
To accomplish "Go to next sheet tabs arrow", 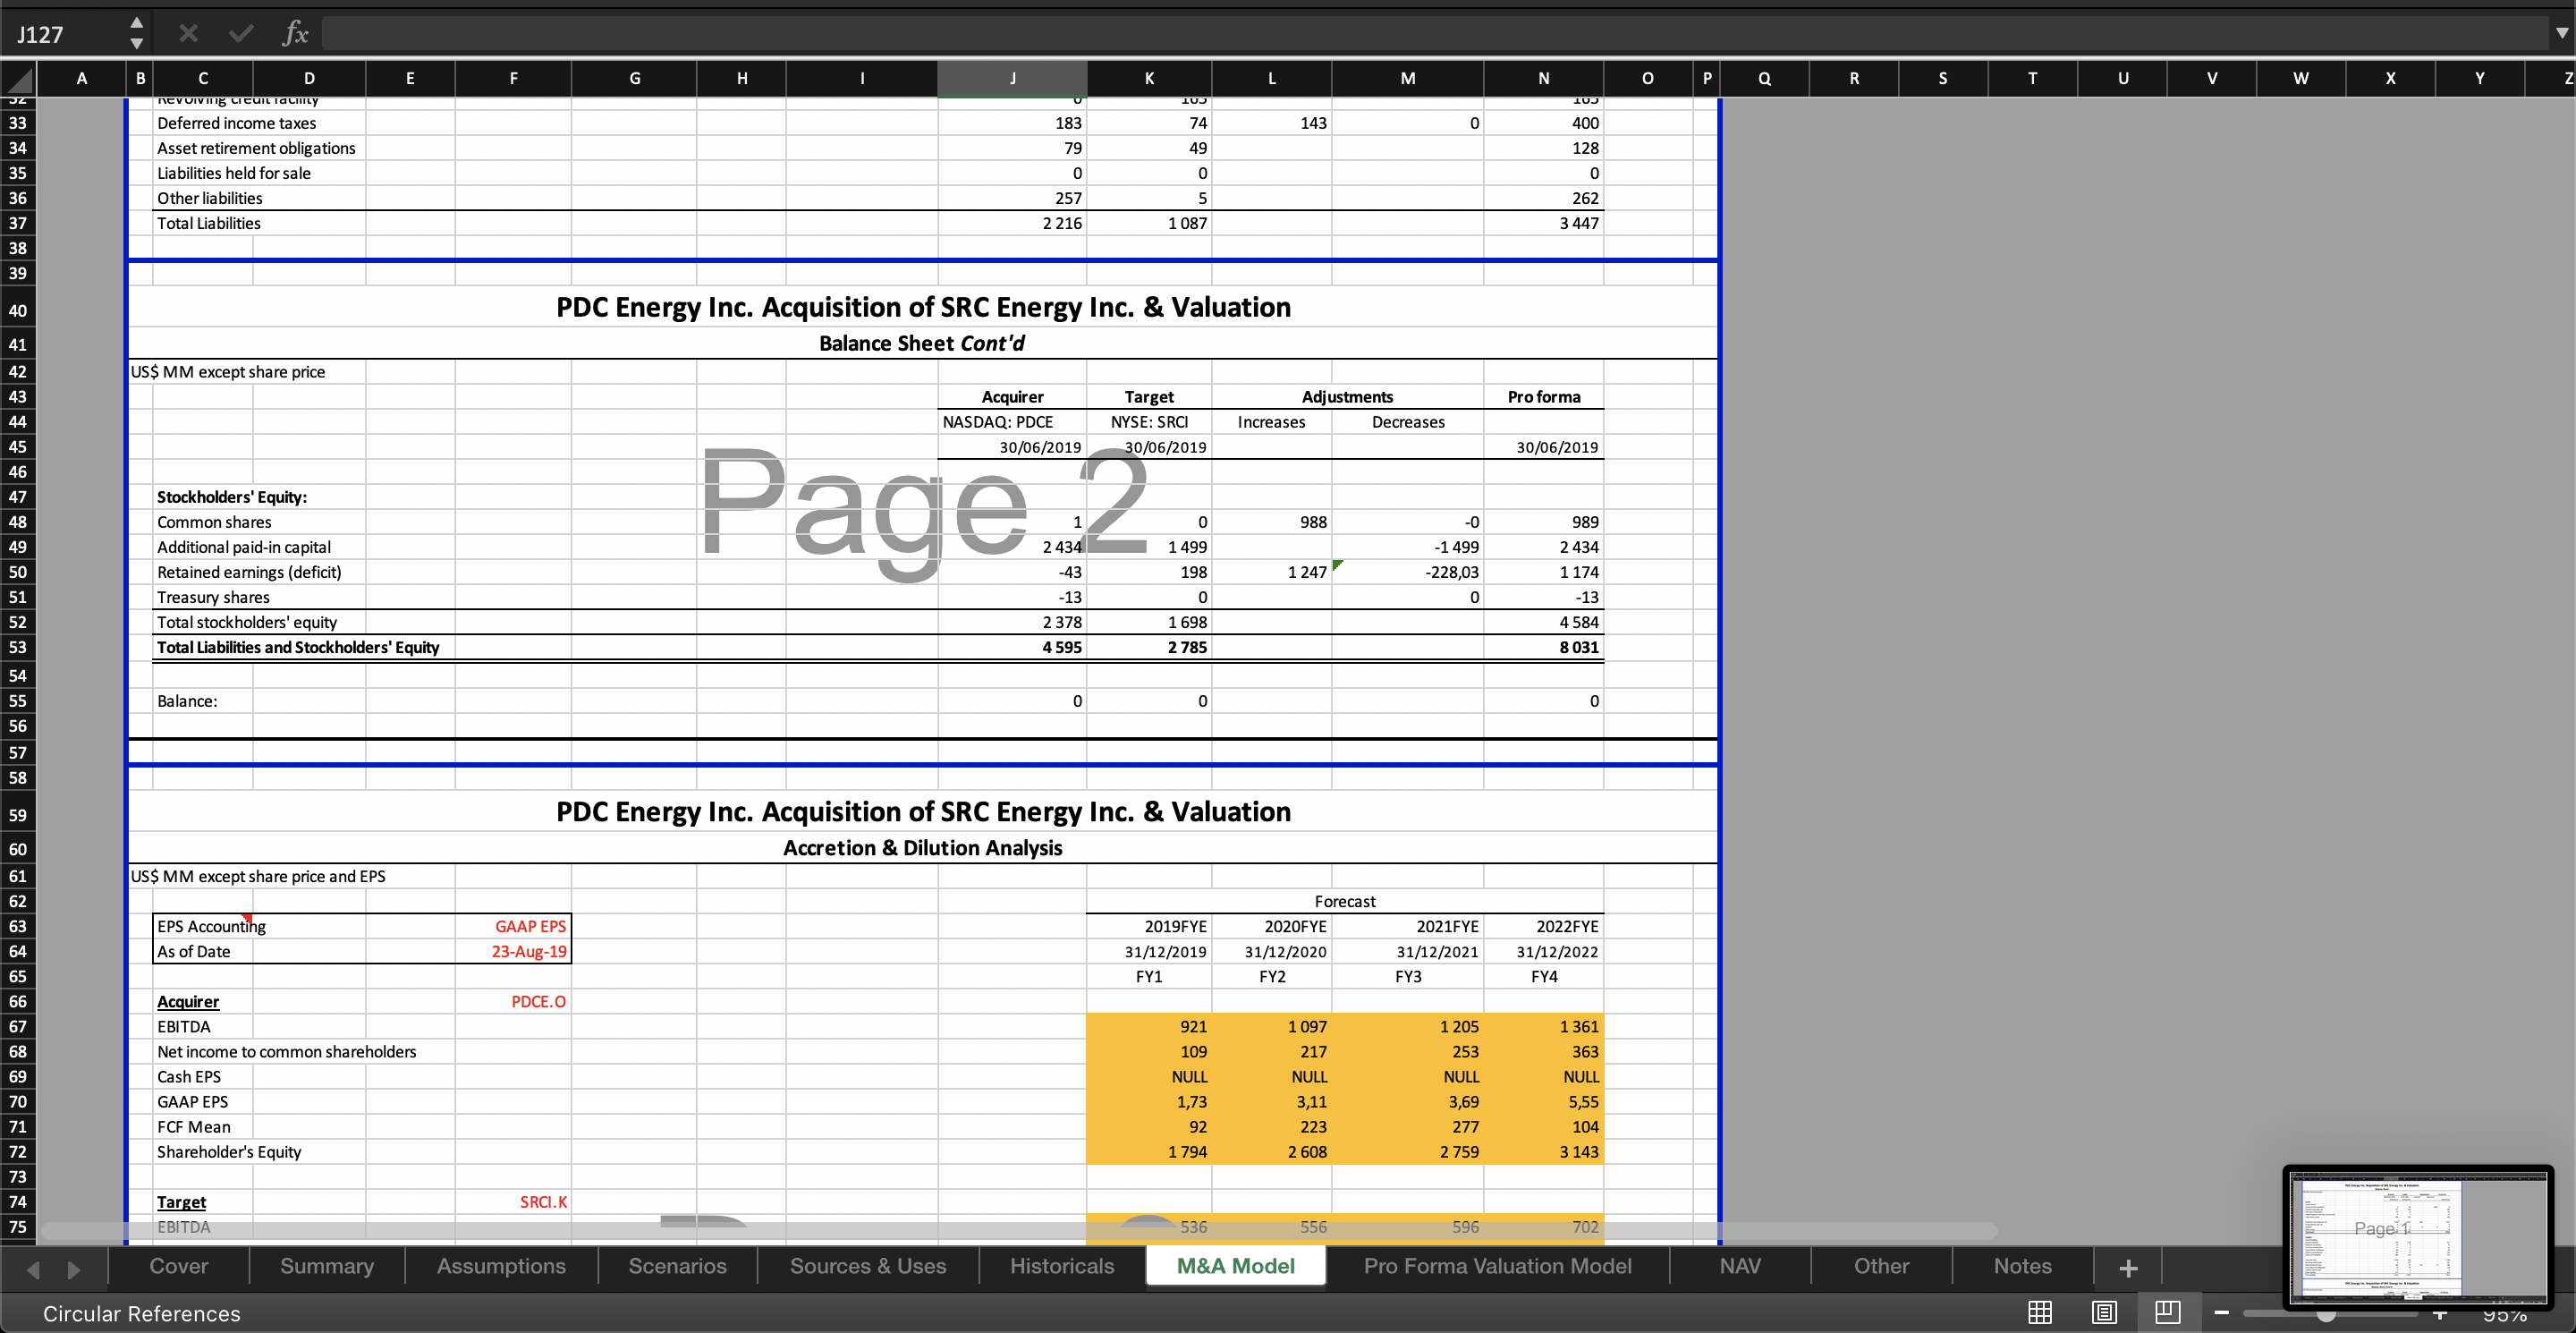I will 73,1269.
